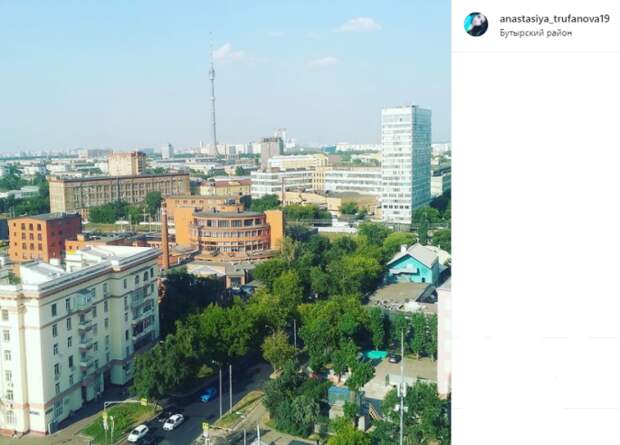Click the blue car on the street
The image size is (620, 445).
coord(207,394)
